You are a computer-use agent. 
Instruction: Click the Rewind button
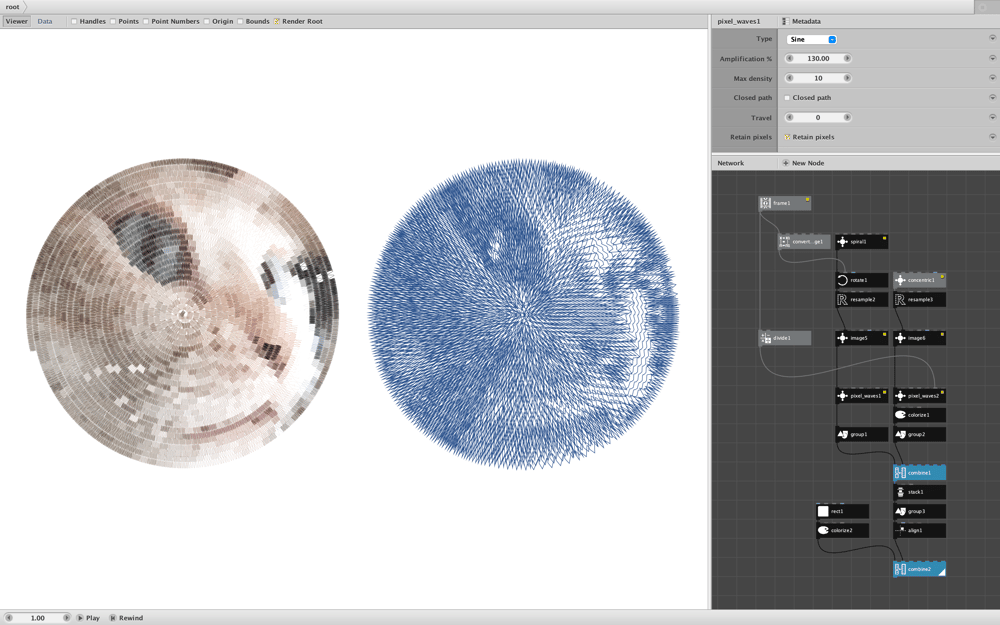coord(126,618)
